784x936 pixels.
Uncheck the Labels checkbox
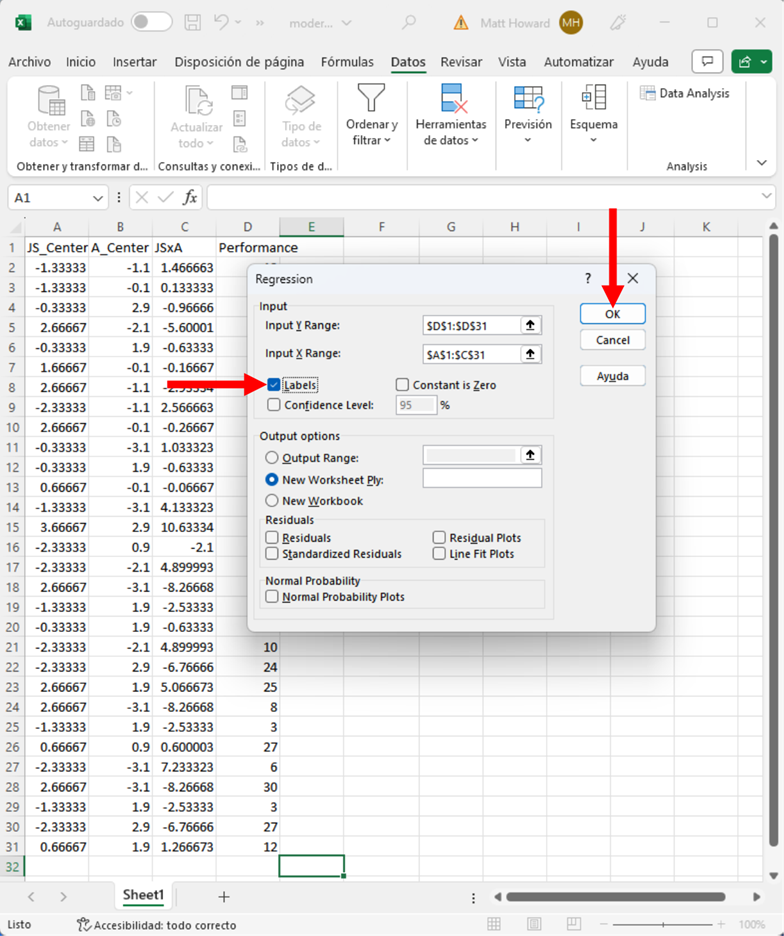pyautogui.click(x=274, y=385)
